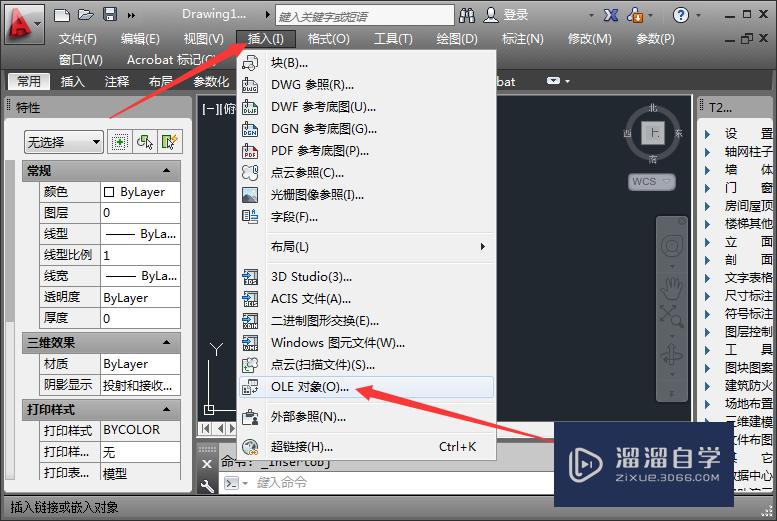Click the 厚度 value field
777x521 pixels.
(140, 318)
